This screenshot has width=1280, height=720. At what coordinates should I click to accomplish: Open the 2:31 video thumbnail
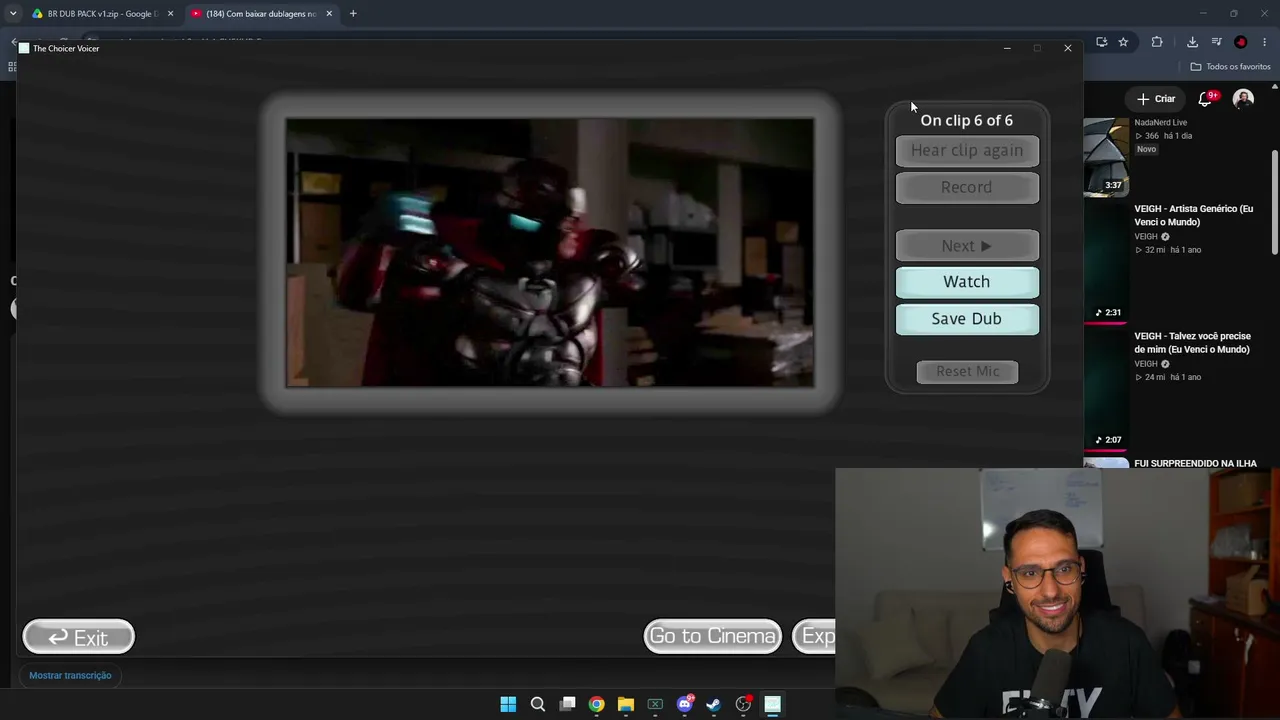[x=1106, y=262]
